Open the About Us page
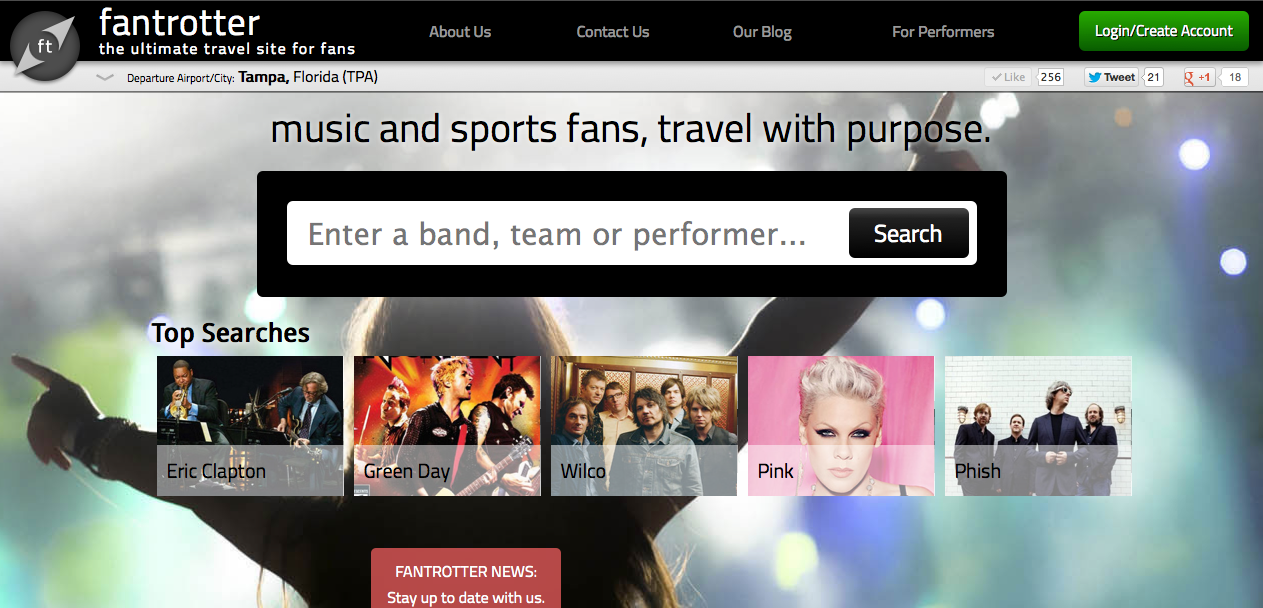This screenshot has width=1263, height=608. 459,31
